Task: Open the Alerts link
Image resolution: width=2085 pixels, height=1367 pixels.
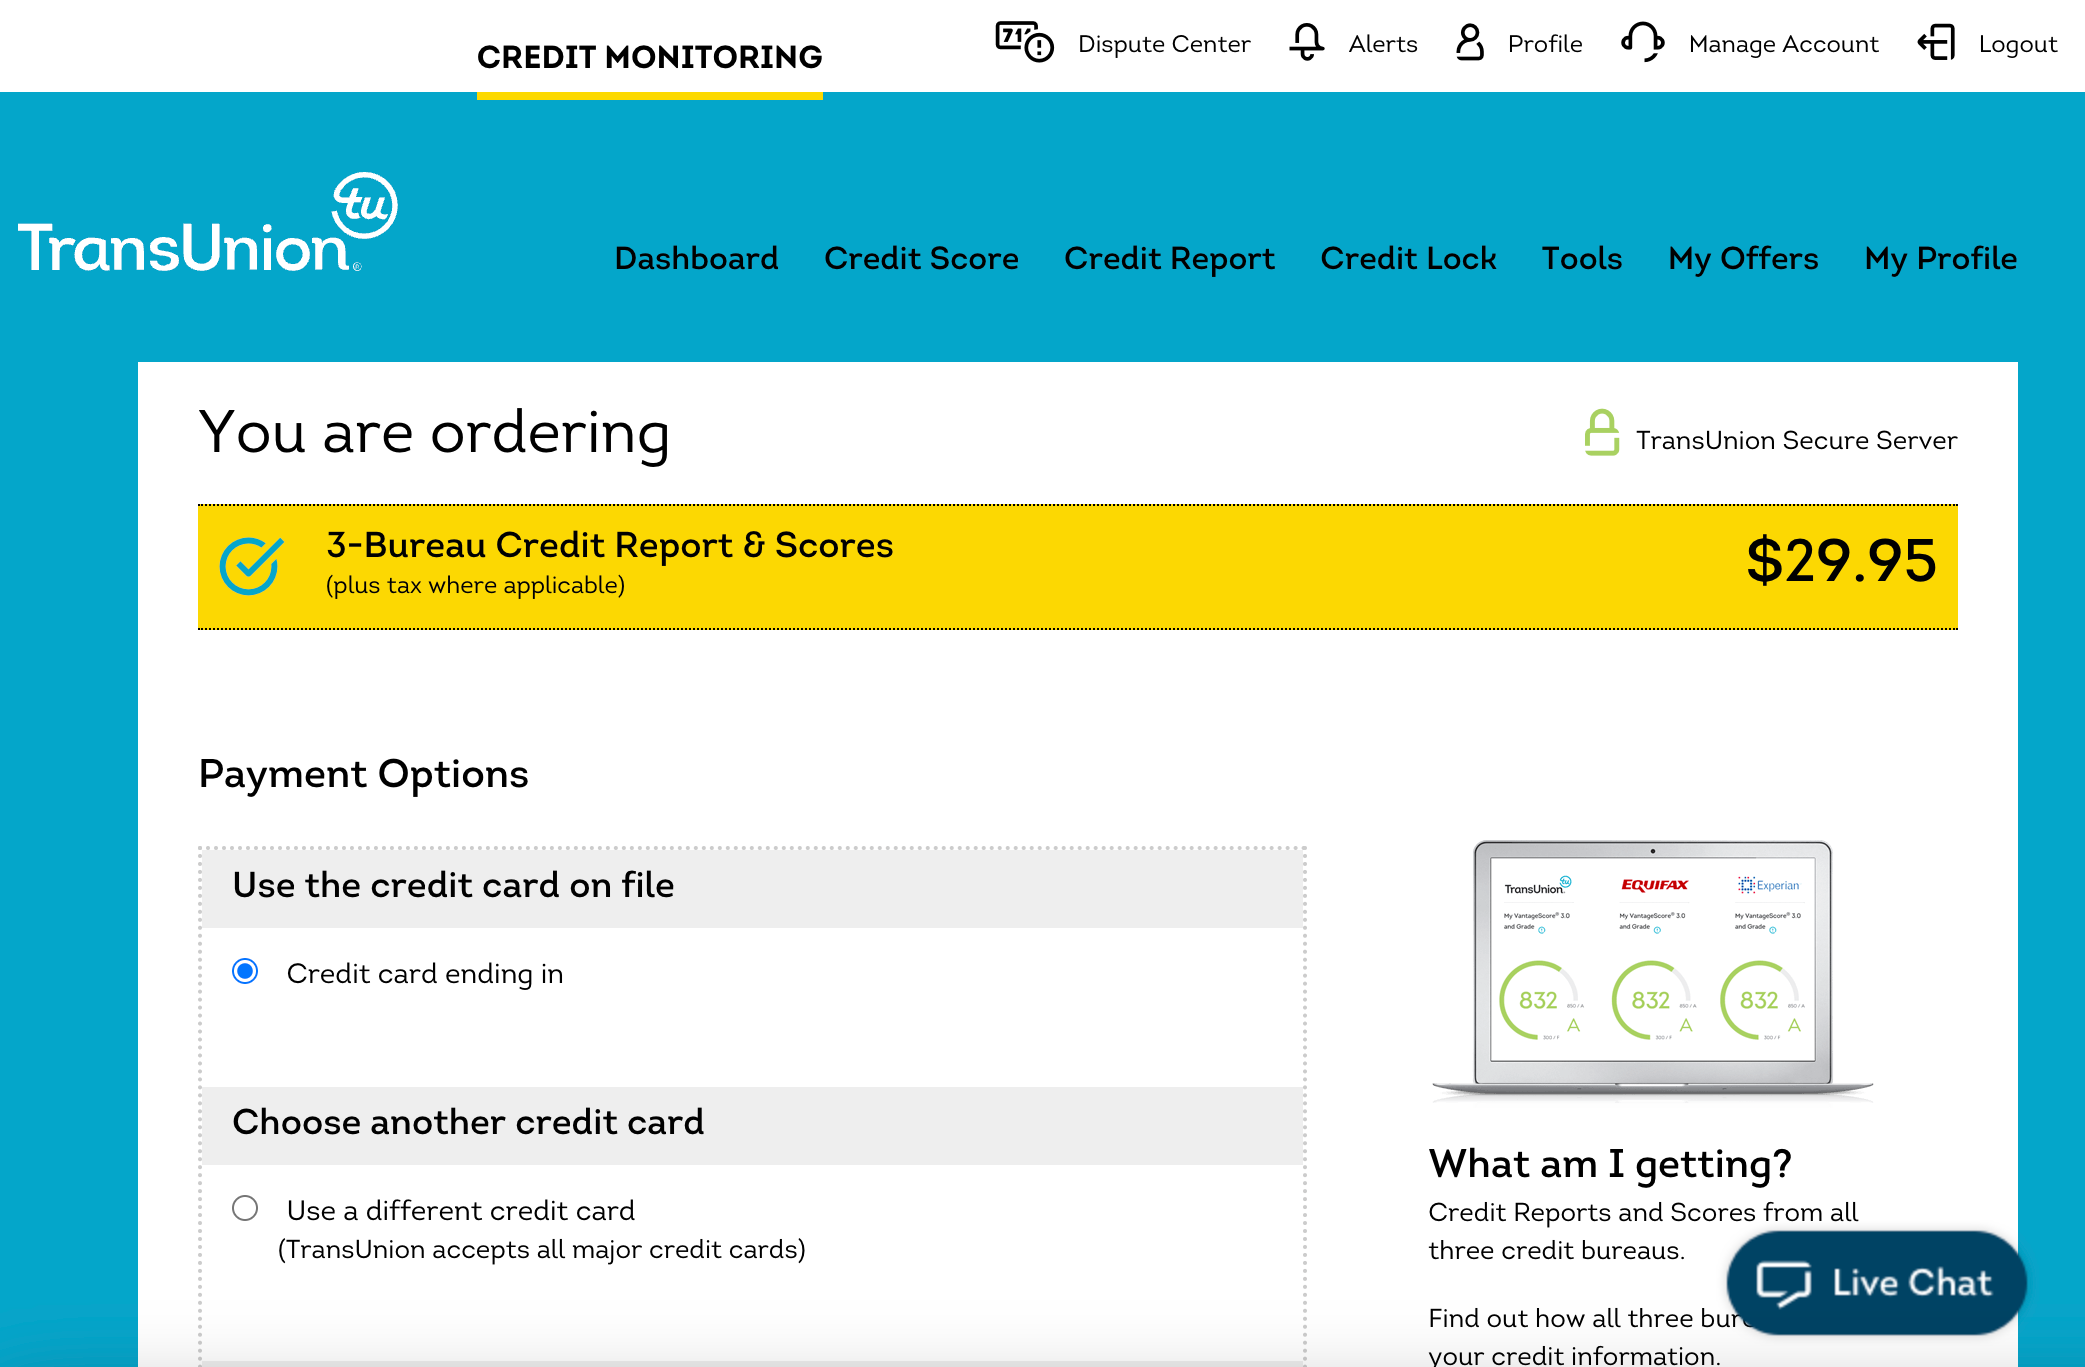Action: click(x=1383, y=44)
